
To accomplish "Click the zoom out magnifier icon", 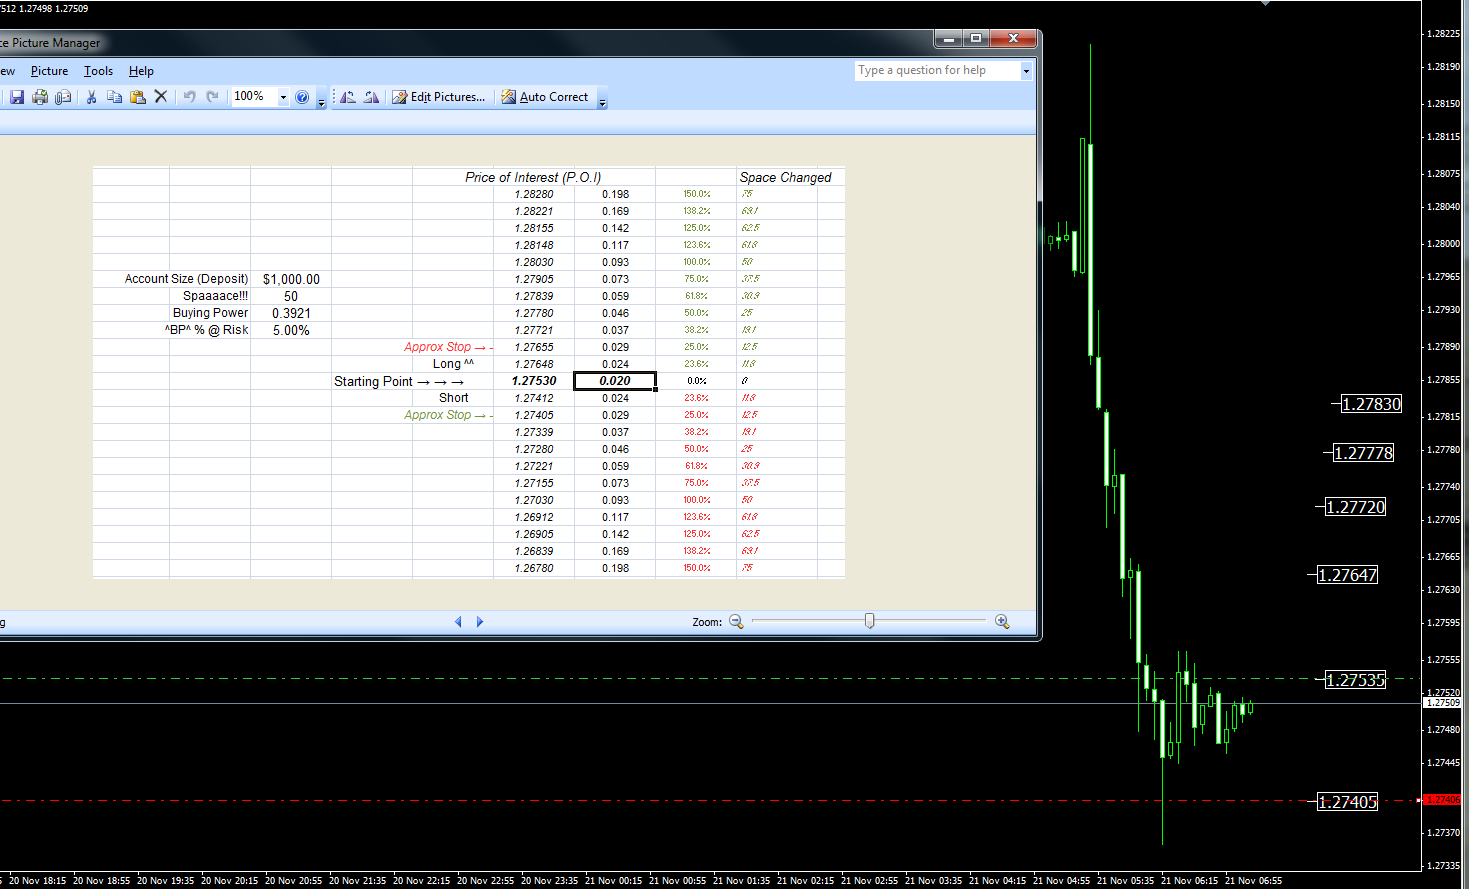I will pyautogui.click(x=736, y=622).
